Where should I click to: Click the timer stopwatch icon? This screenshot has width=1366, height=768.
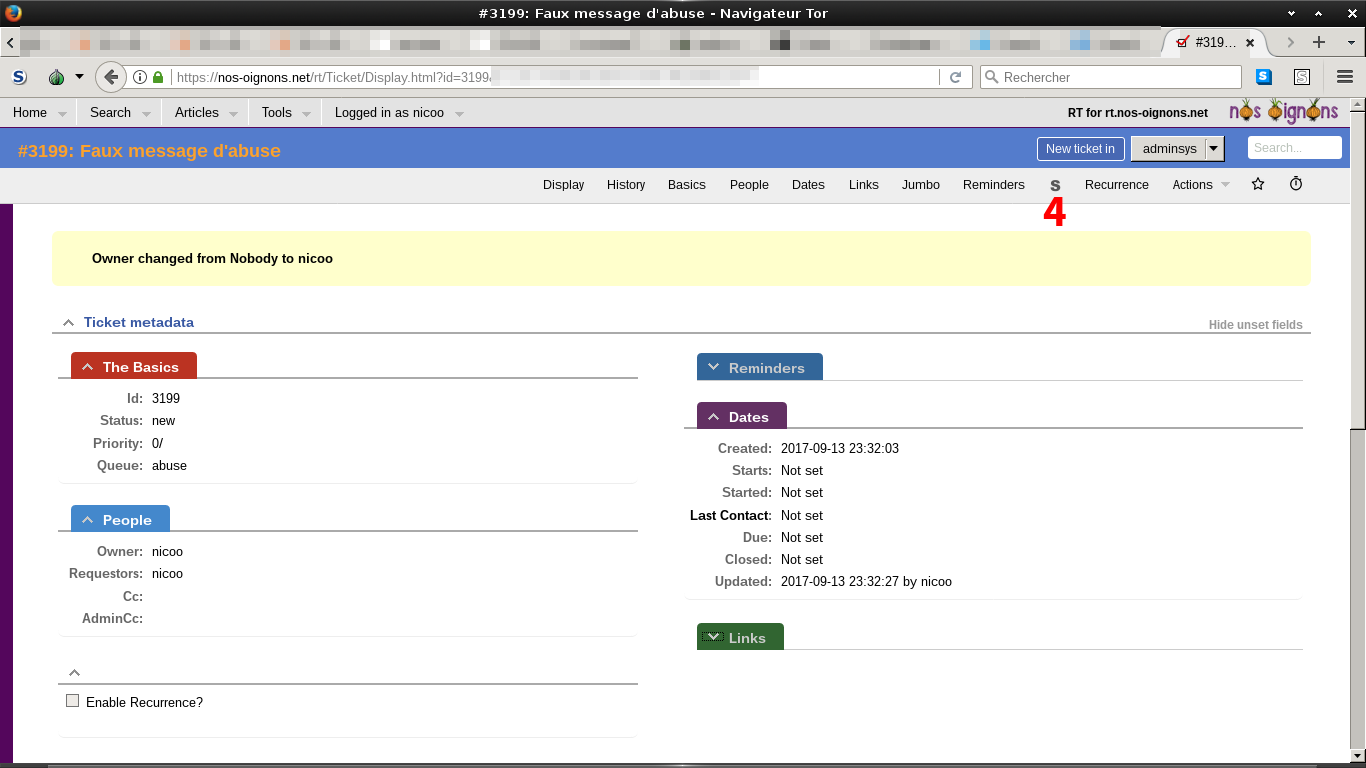1296,184
